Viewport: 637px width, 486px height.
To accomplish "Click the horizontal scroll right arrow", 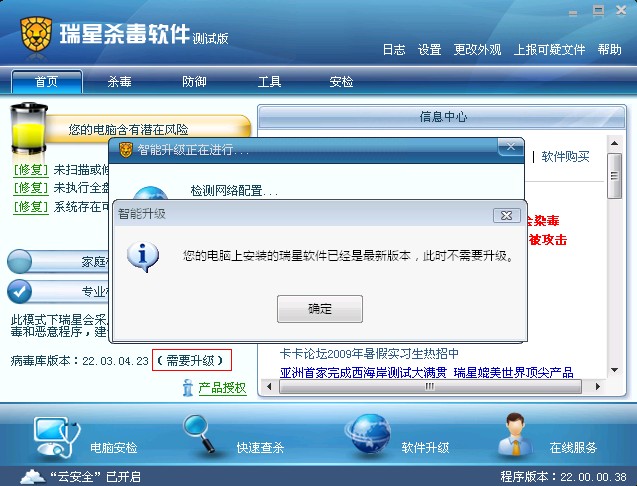I will [598, 386].
